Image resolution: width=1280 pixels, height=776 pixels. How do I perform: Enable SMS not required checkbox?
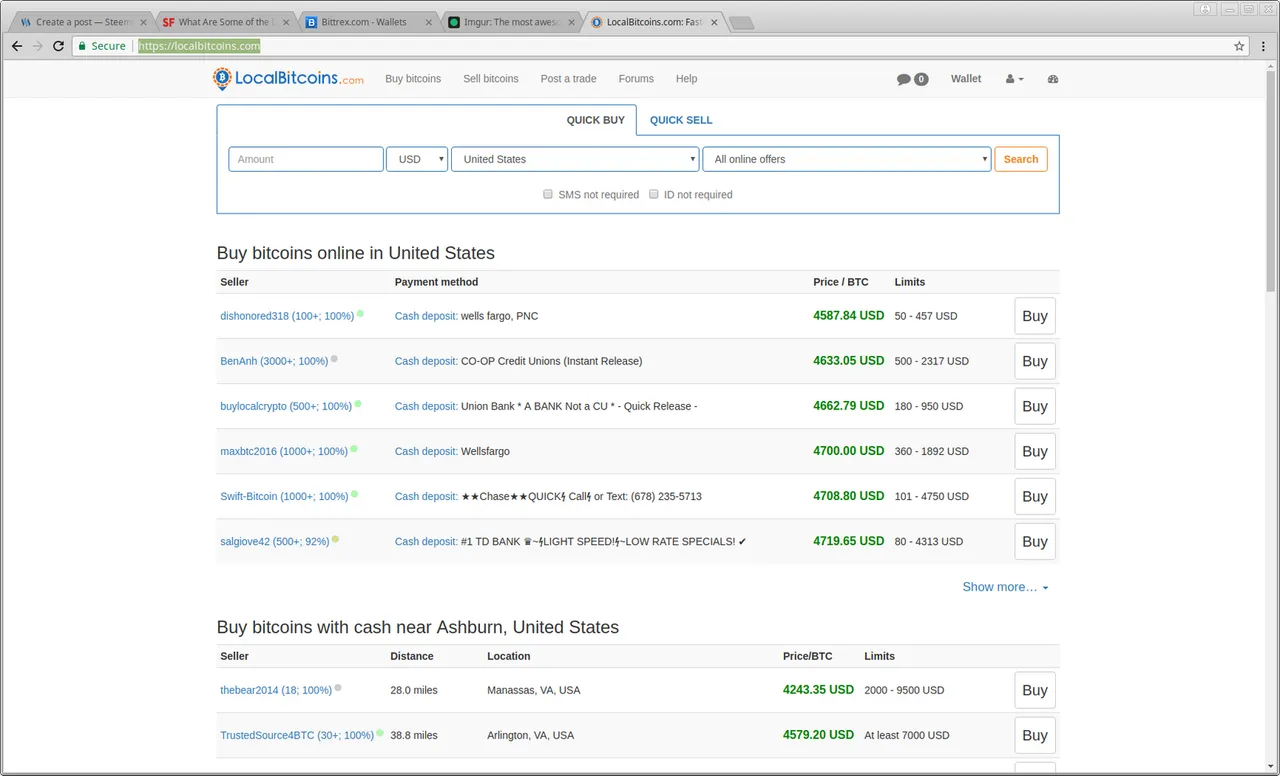(x=548, y=194)
